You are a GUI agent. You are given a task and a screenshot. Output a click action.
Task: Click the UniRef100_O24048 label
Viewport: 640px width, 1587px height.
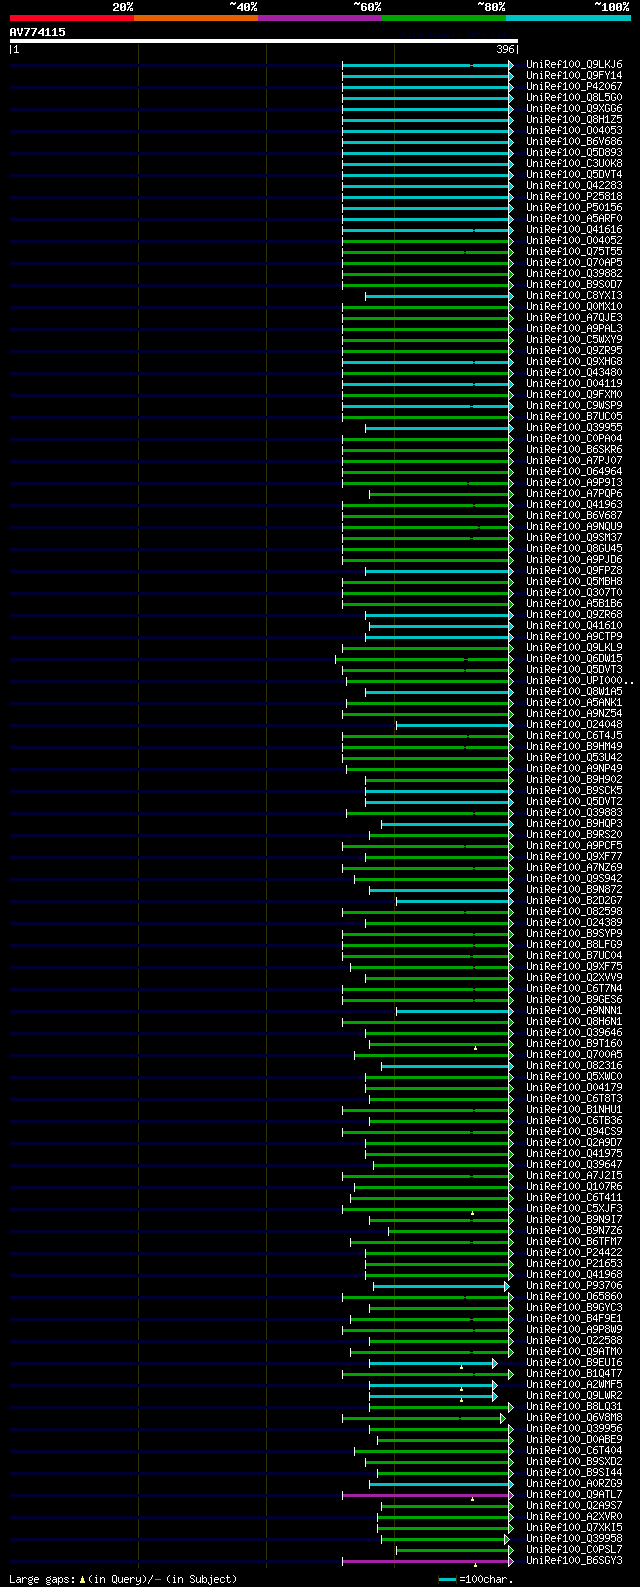(x=574, y=724)
